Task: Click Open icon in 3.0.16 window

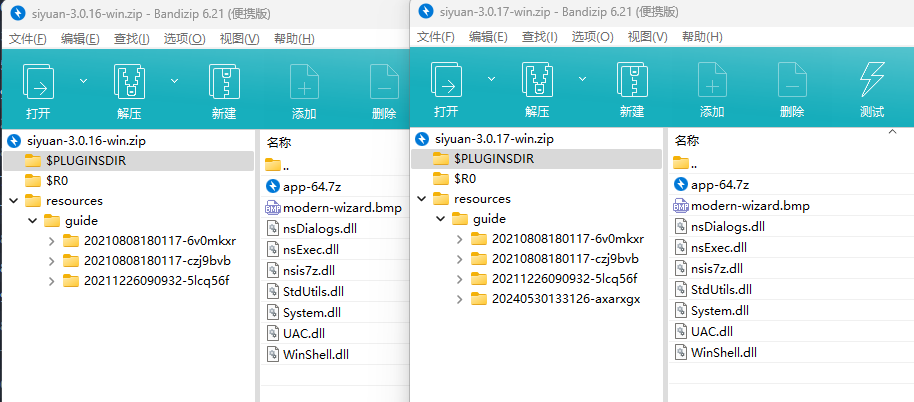Action: point(38,82)
